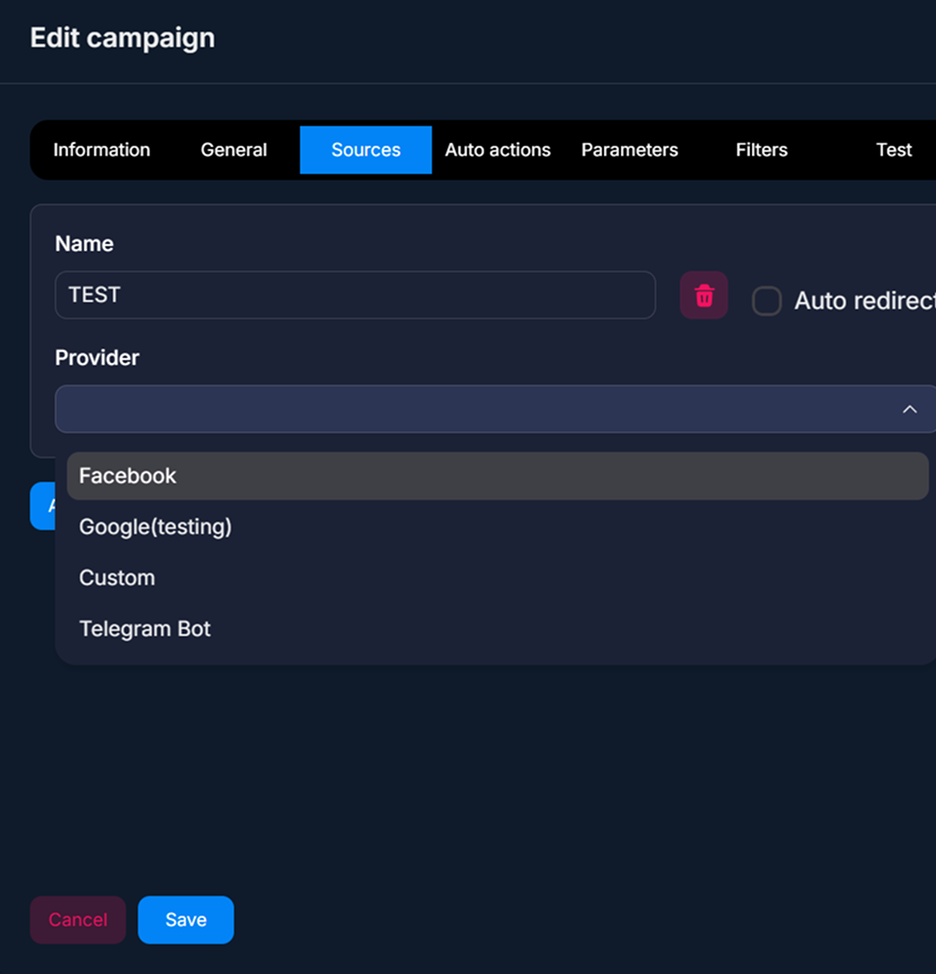Open the General tab
This screenshot has width=936, height=974.
(234, 150)
